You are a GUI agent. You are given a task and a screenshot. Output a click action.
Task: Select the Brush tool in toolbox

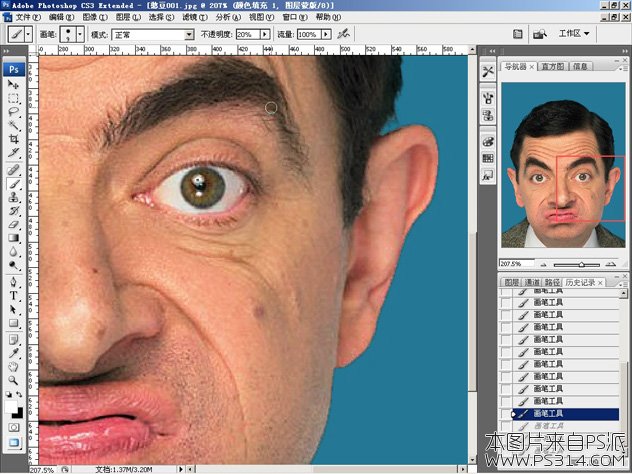(x=14, y=184)
